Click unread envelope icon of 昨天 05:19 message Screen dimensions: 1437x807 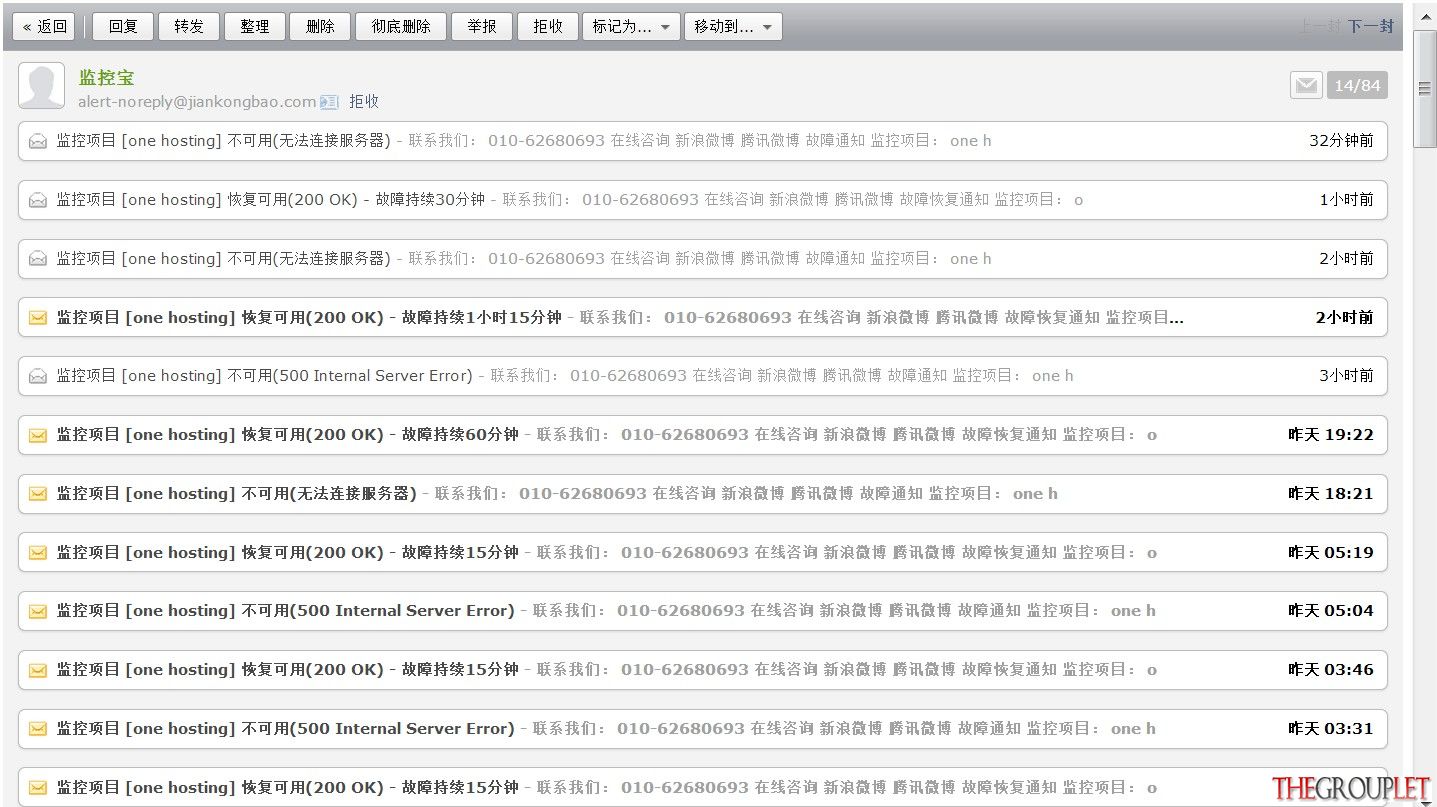click(x=38, y=553)
